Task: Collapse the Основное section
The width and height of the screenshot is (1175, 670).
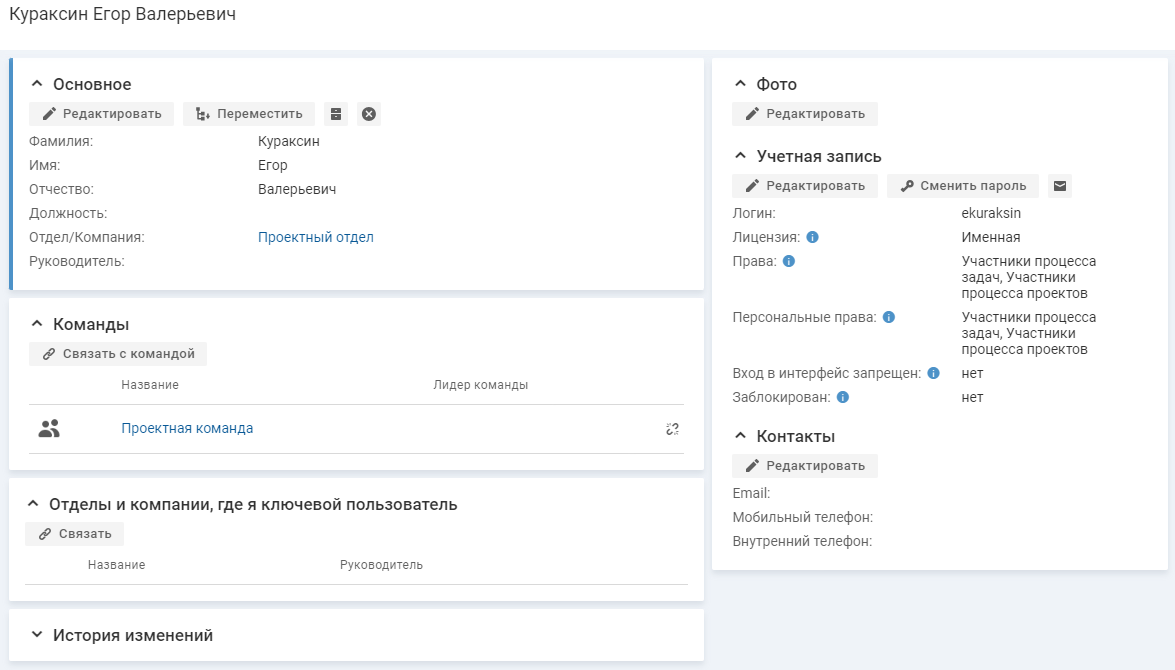Action: click(38, 85)
